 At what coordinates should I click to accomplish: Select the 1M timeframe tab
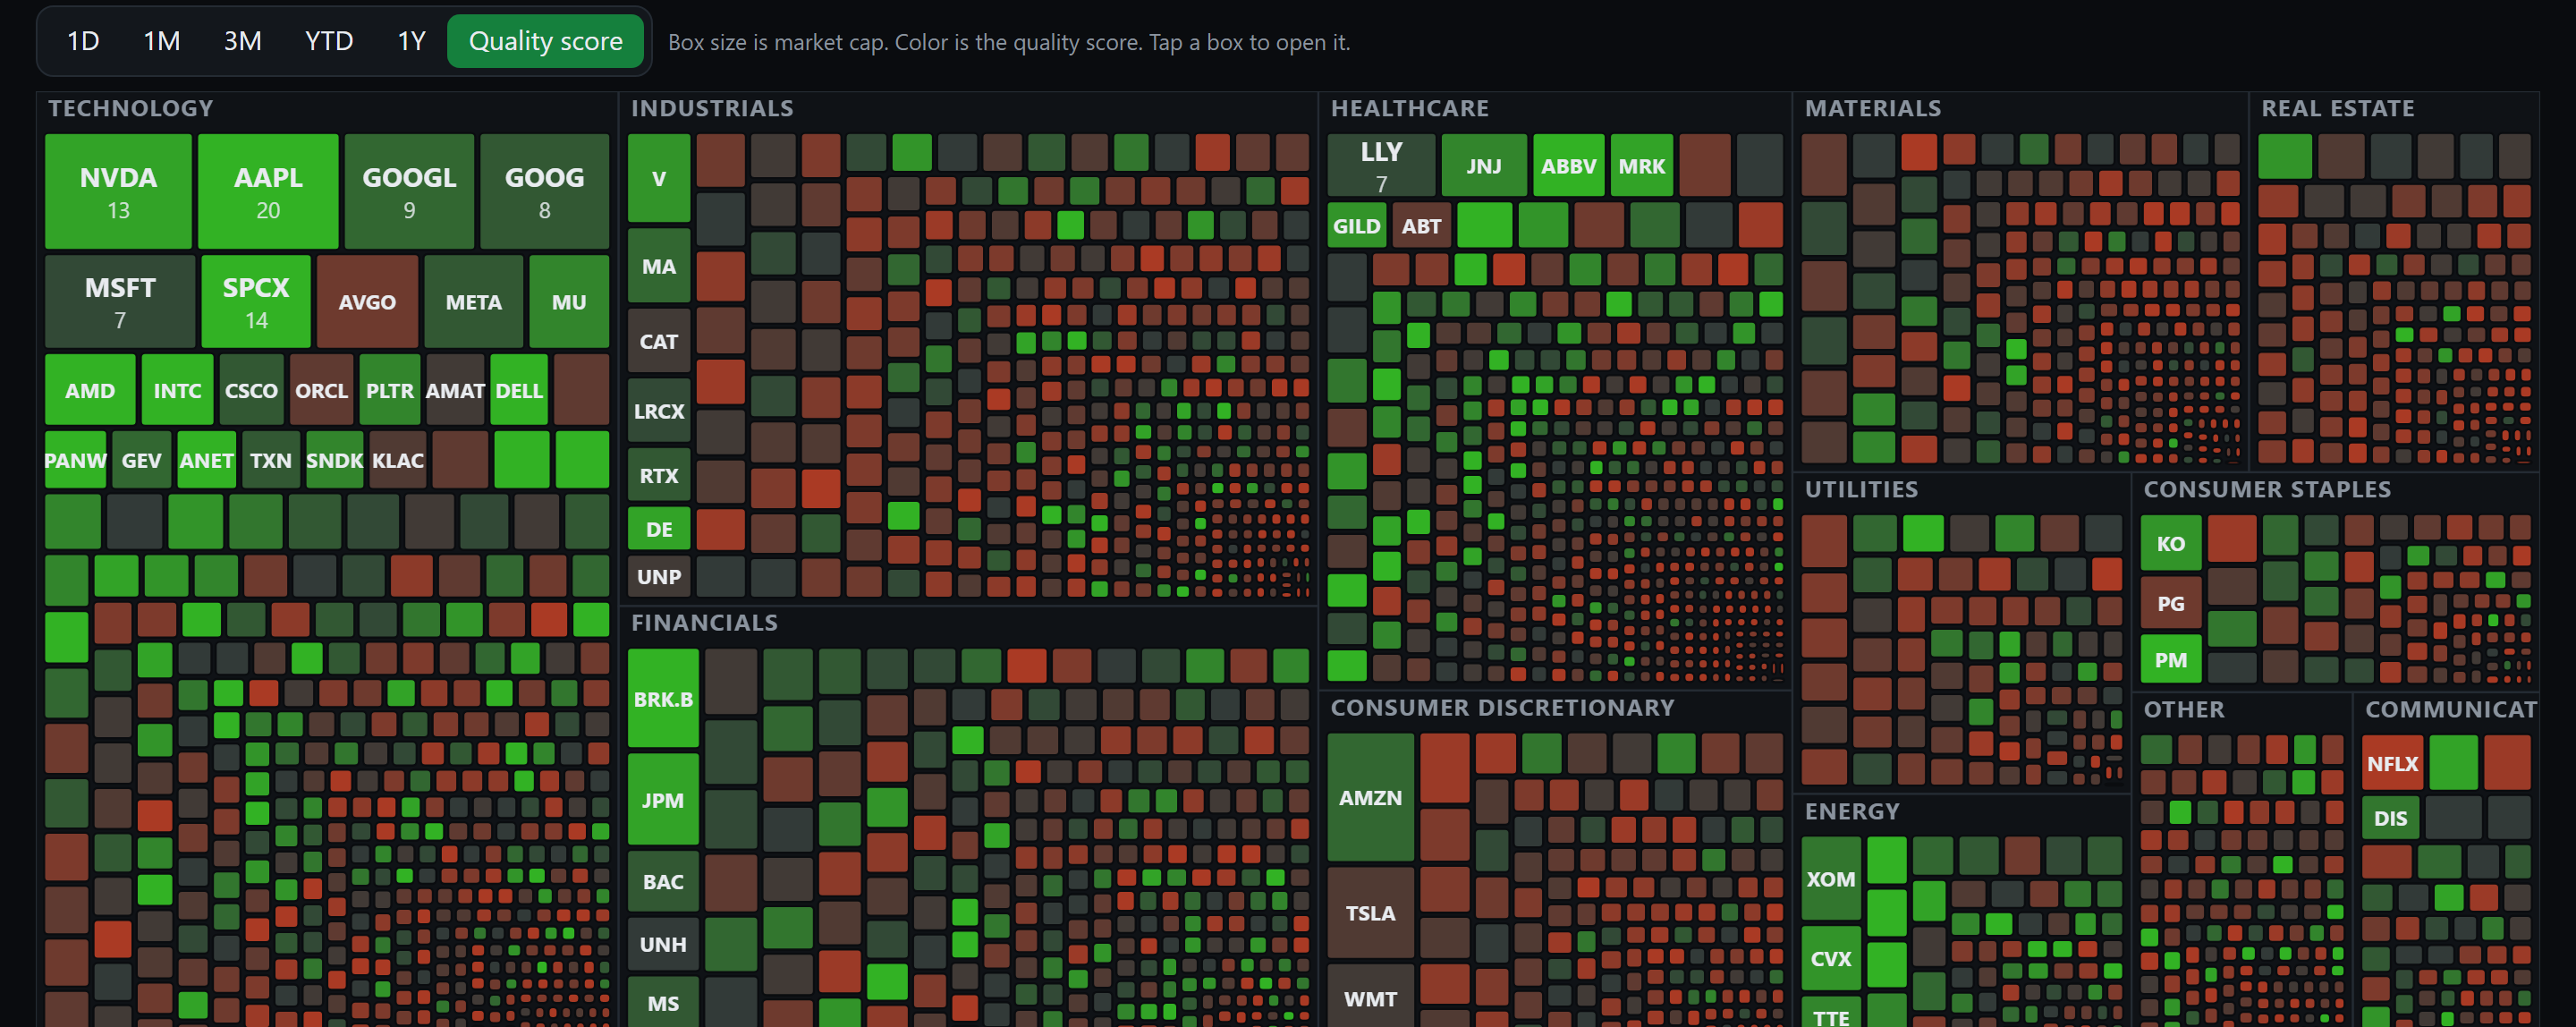click(162, 41)
